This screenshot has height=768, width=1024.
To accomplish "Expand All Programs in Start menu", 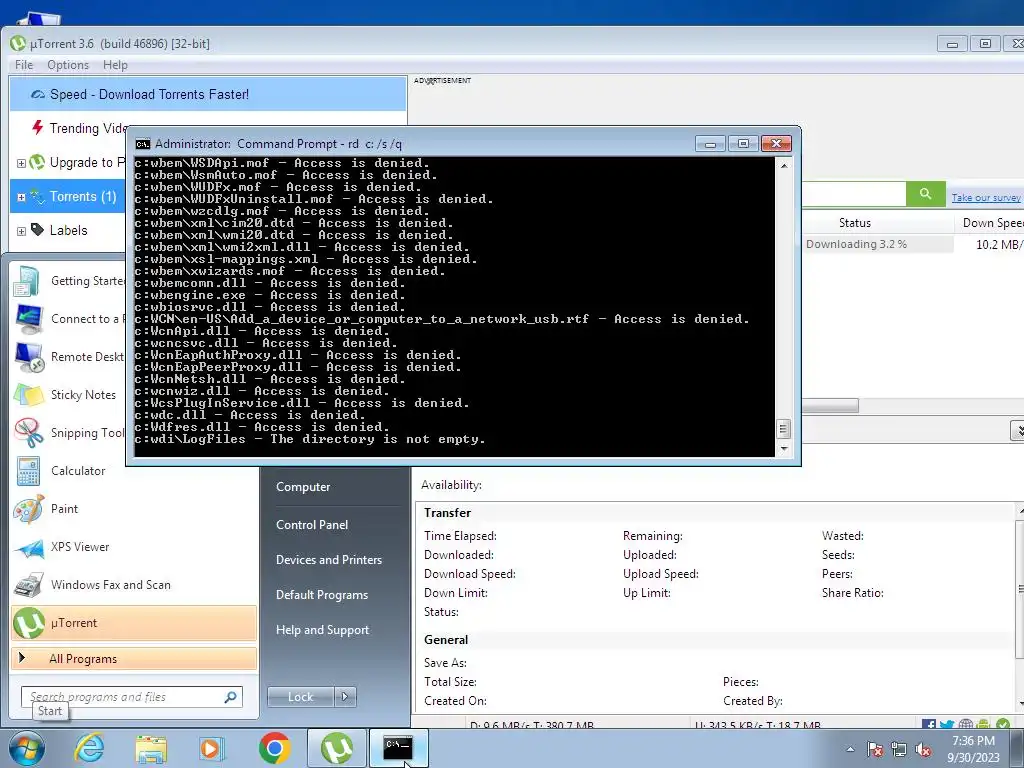I will [x=134, y=658].
